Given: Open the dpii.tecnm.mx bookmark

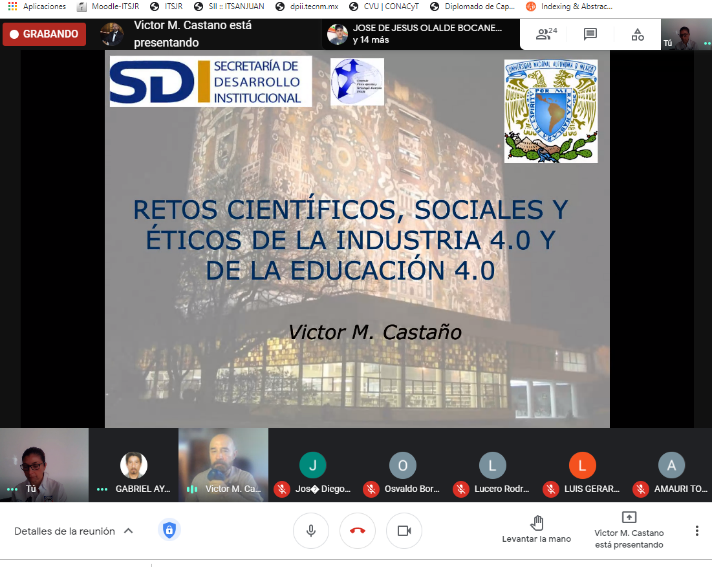Looking at the screenshot, I should pyautogui.click(x=307, y=6).
